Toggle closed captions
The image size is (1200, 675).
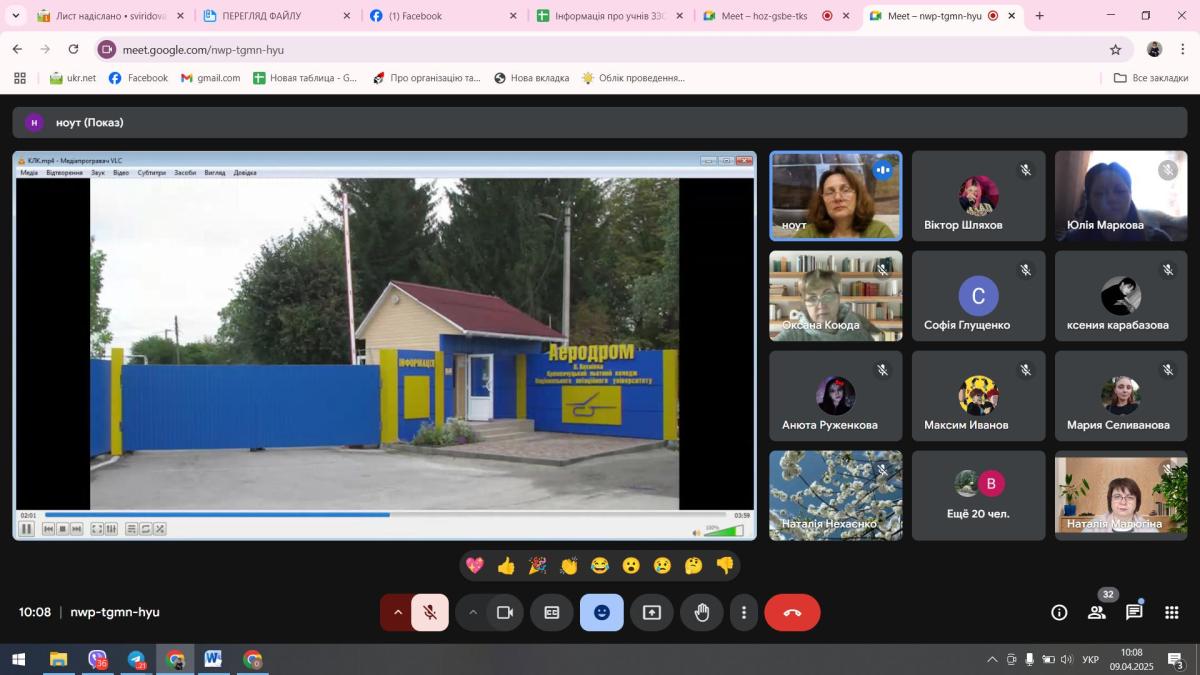(552, 613)
